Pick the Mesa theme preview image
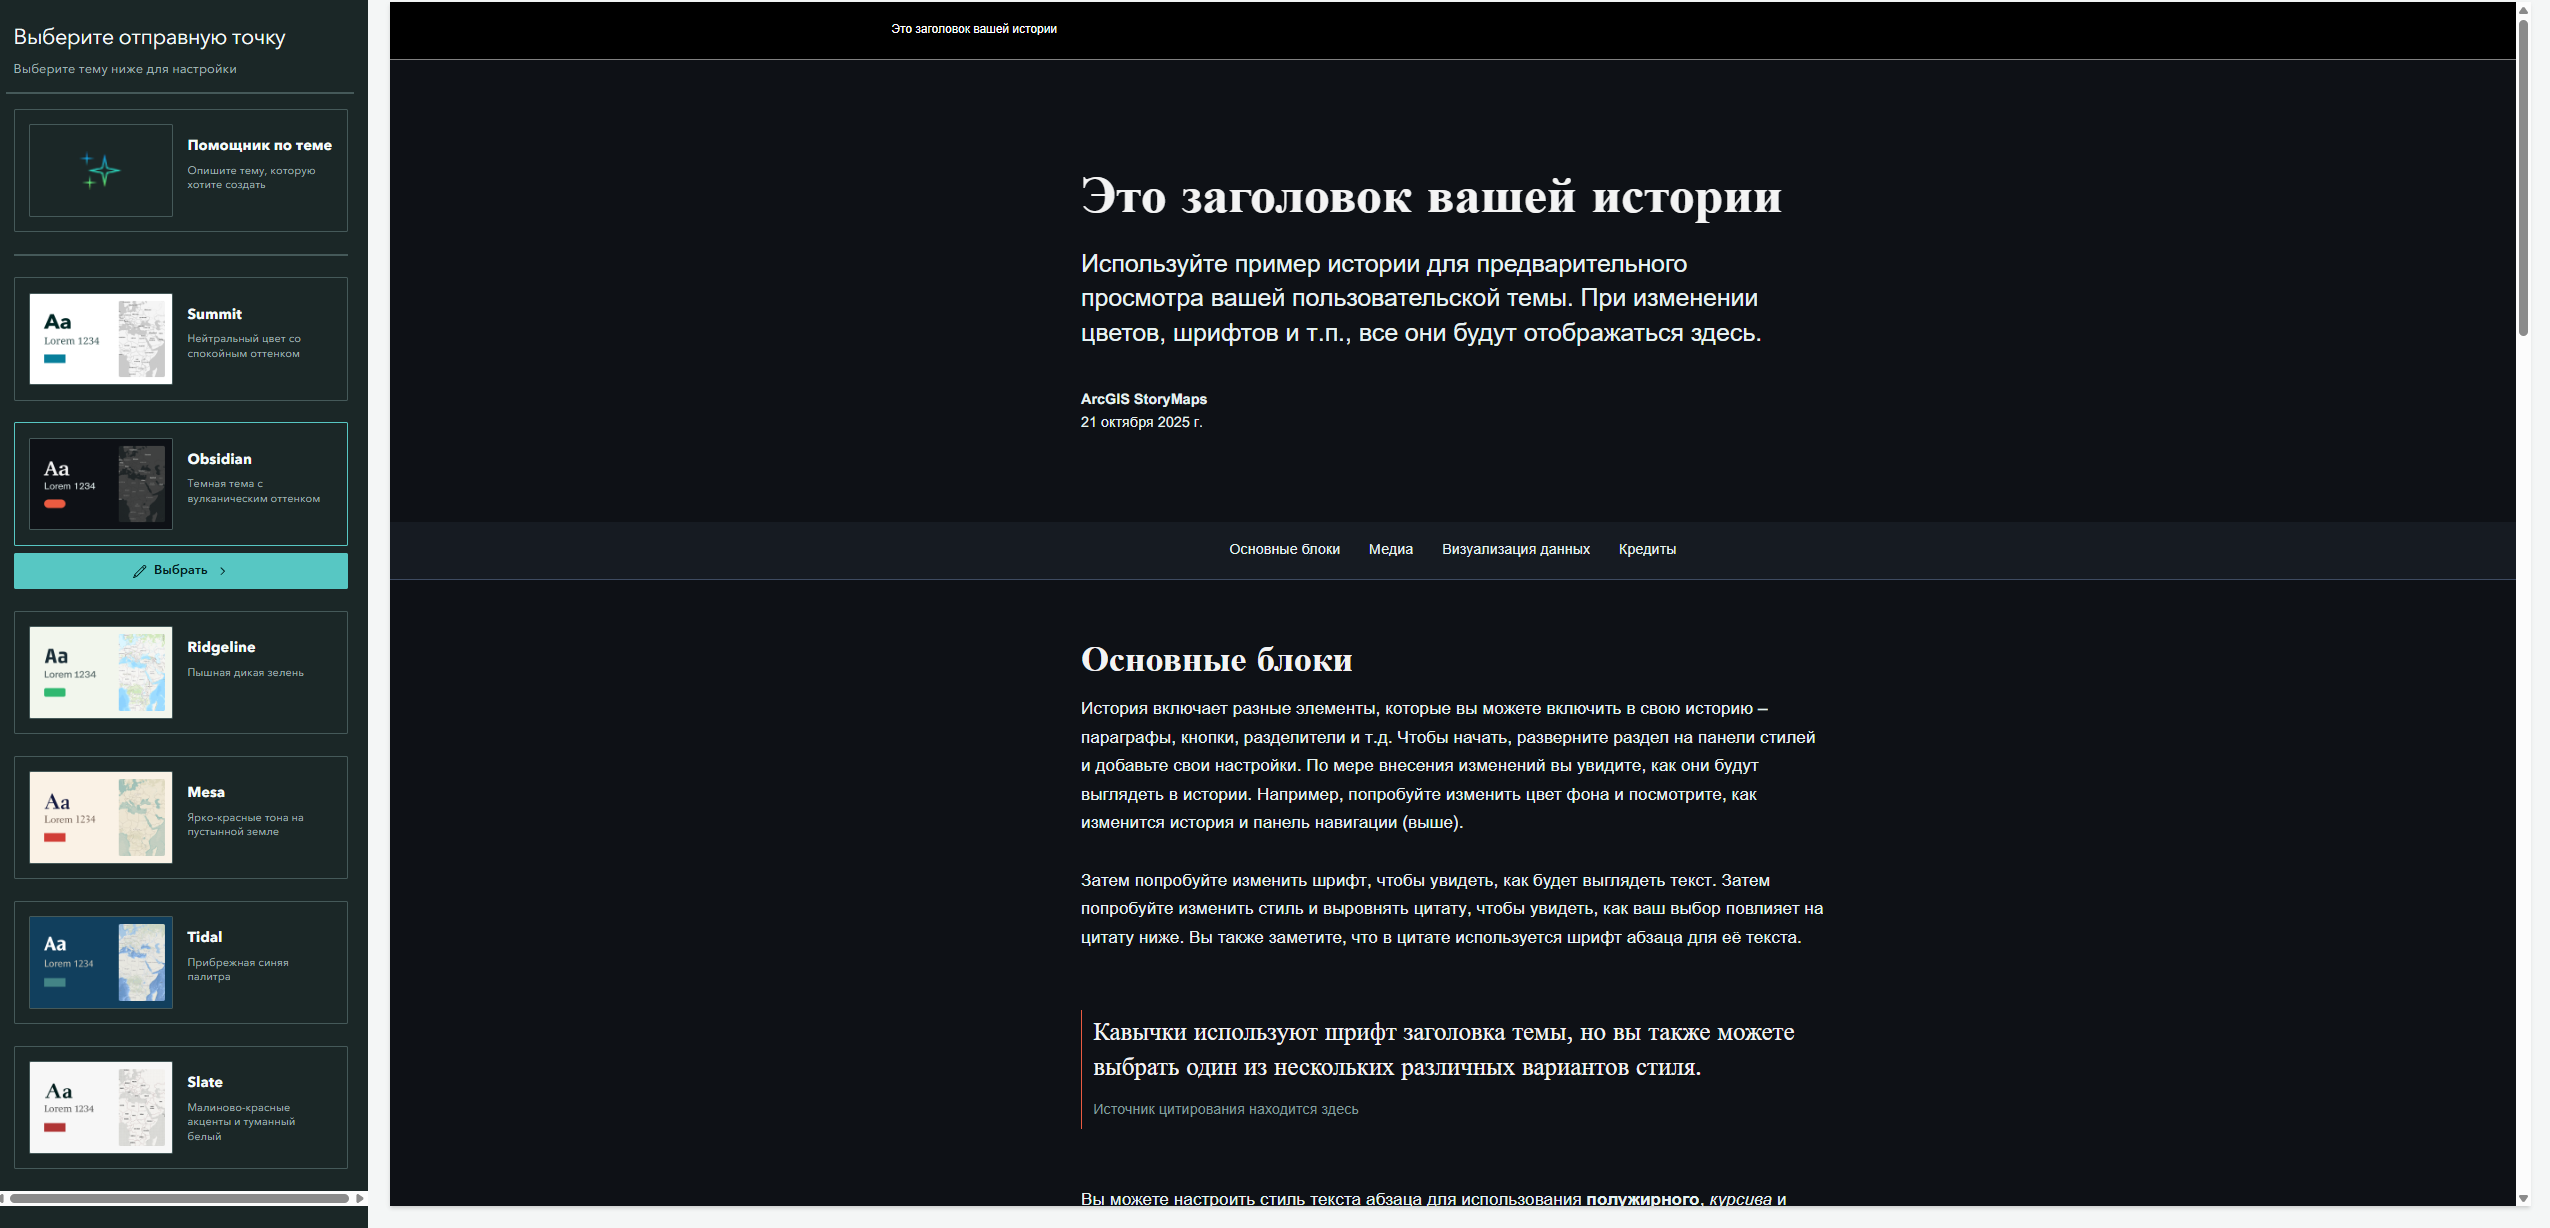Screen dimensions: 2550x1228 101,817
